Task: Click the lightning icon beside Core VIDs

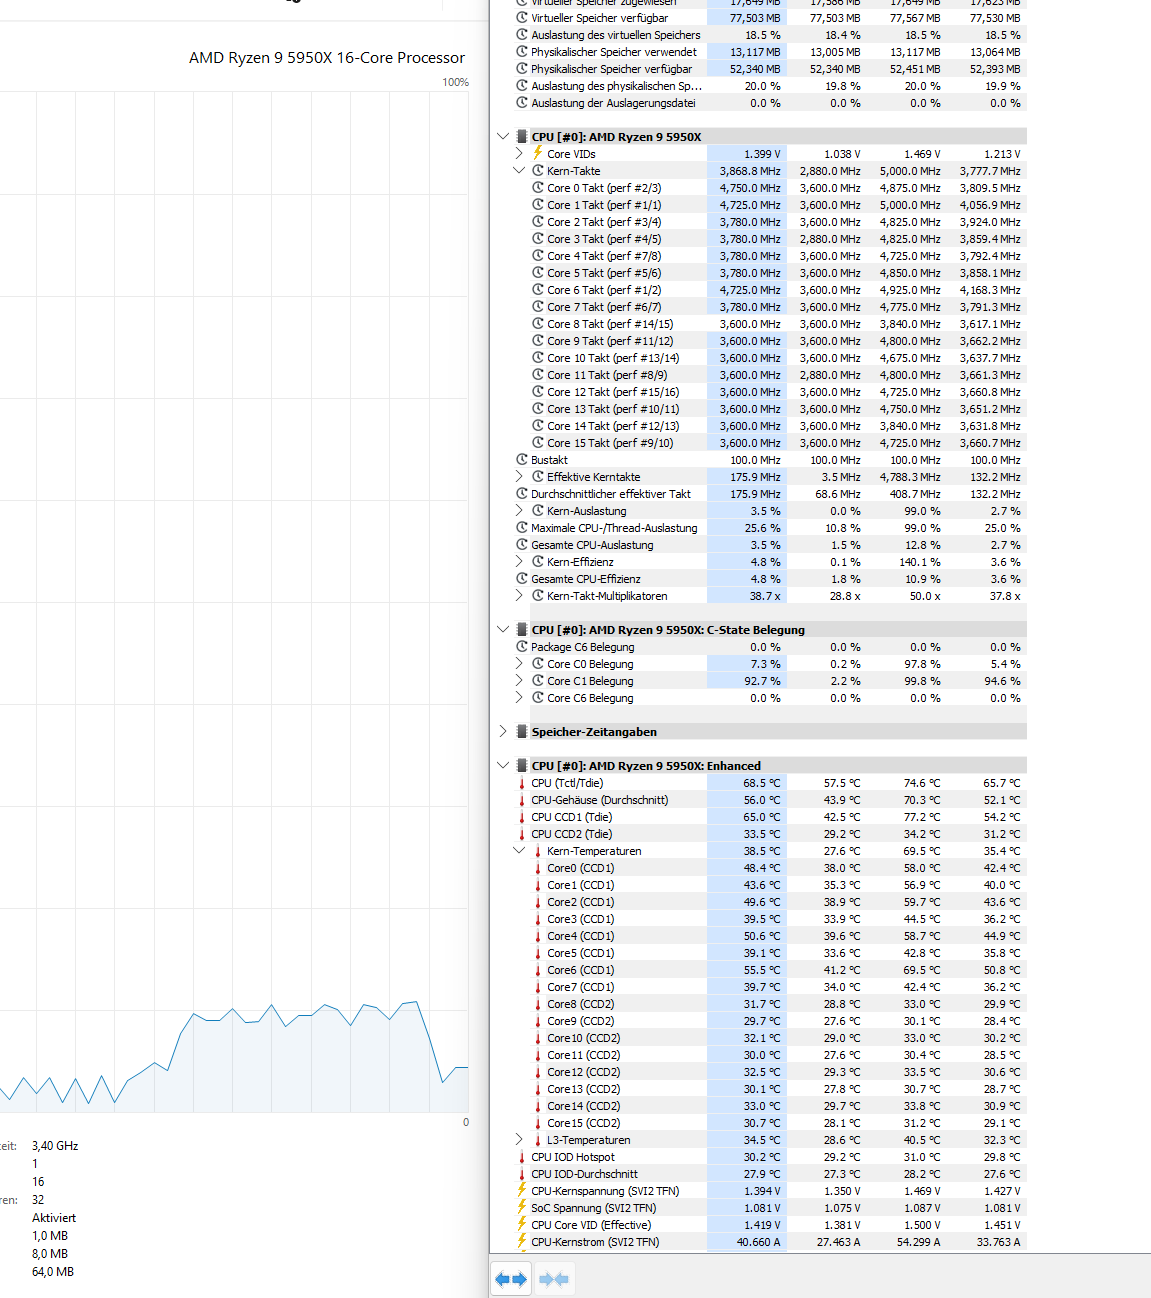Action: coord(537,153)
